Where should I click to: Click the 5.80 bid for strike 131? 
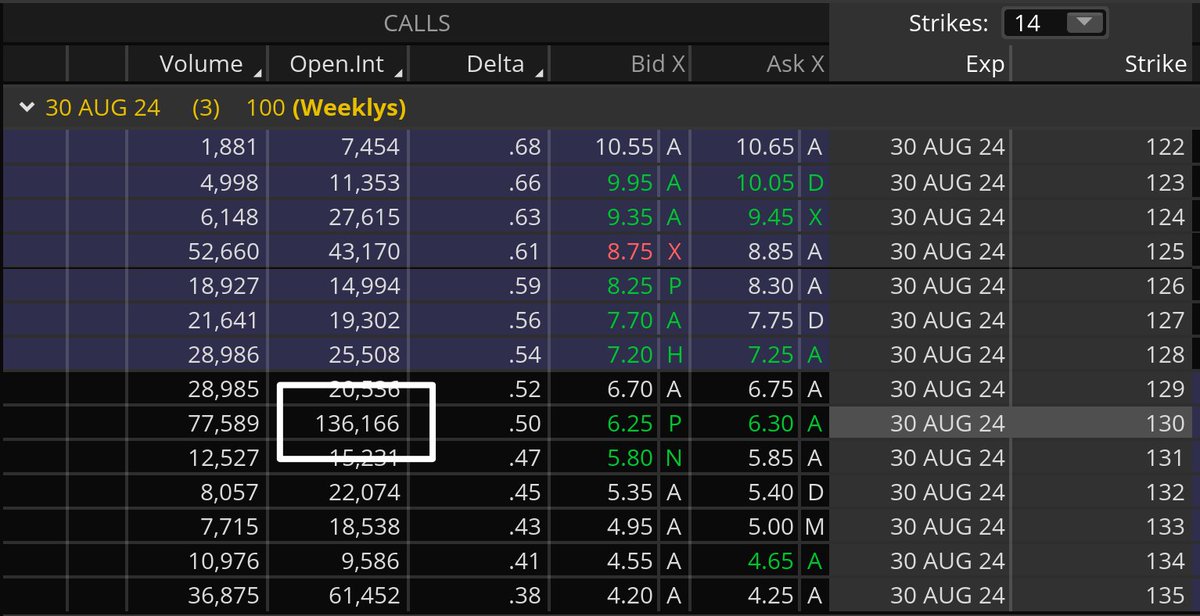click(x=629, y=458)
